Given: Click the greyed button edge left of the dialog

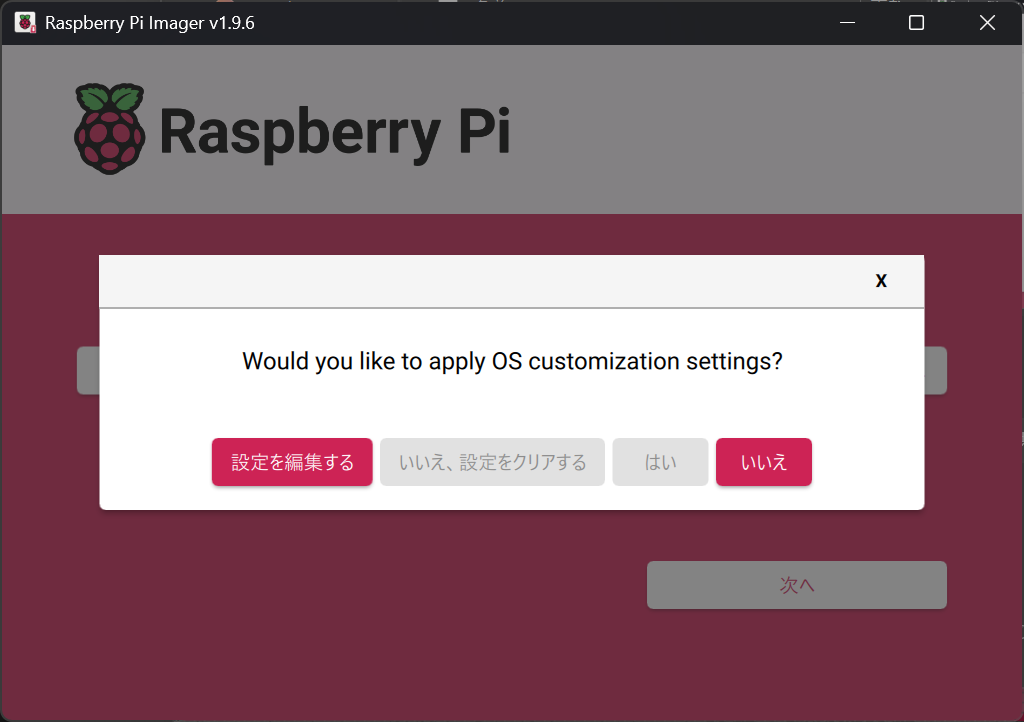Looking at the screenshot, I should (x=88, y=370).
